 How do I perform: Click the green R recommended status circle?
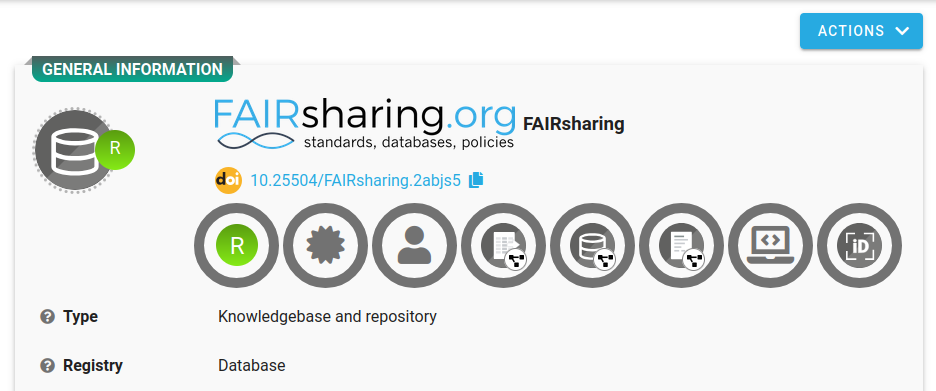pos(237,245)
